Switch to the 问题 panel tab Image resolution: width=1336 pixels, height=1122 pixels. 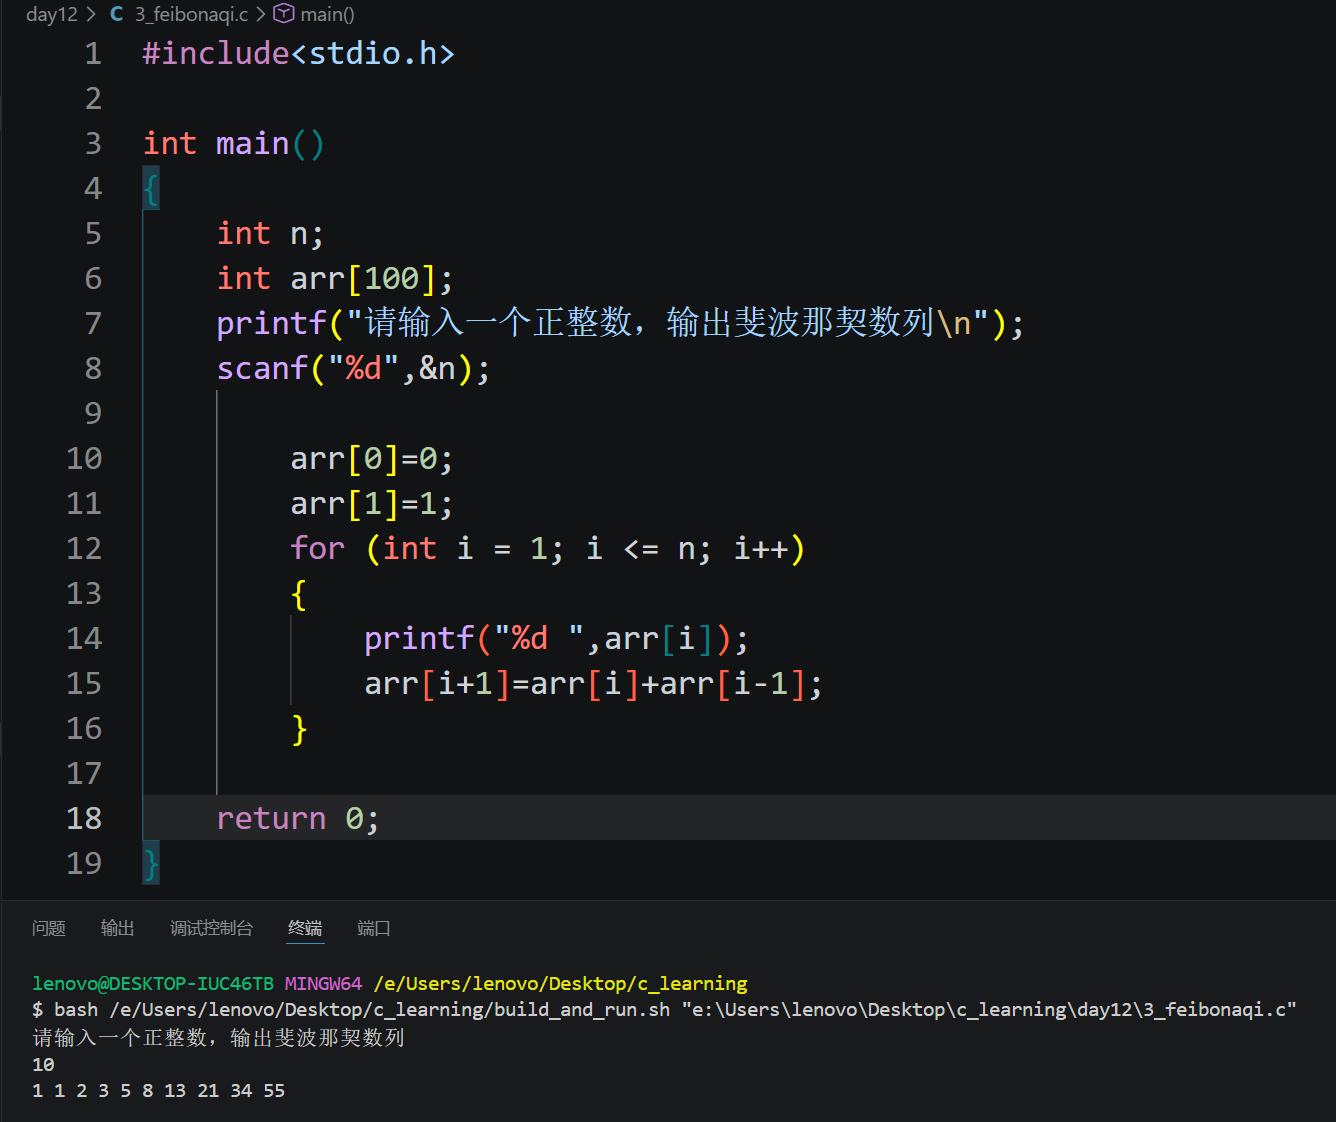pyautogui.click(x=48, y=928)
